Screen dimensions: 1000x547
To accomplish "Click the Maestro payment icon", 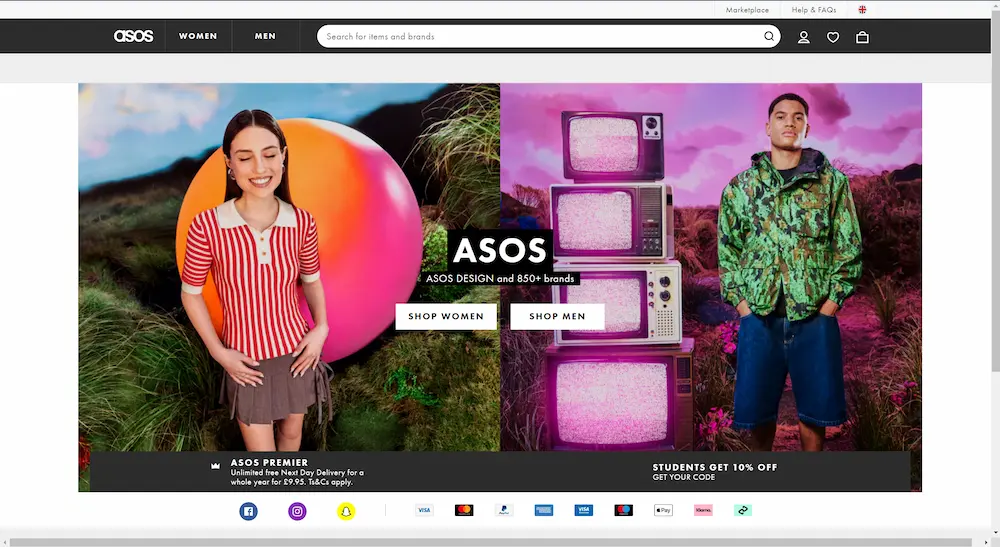I will click(x=624, y=510).
